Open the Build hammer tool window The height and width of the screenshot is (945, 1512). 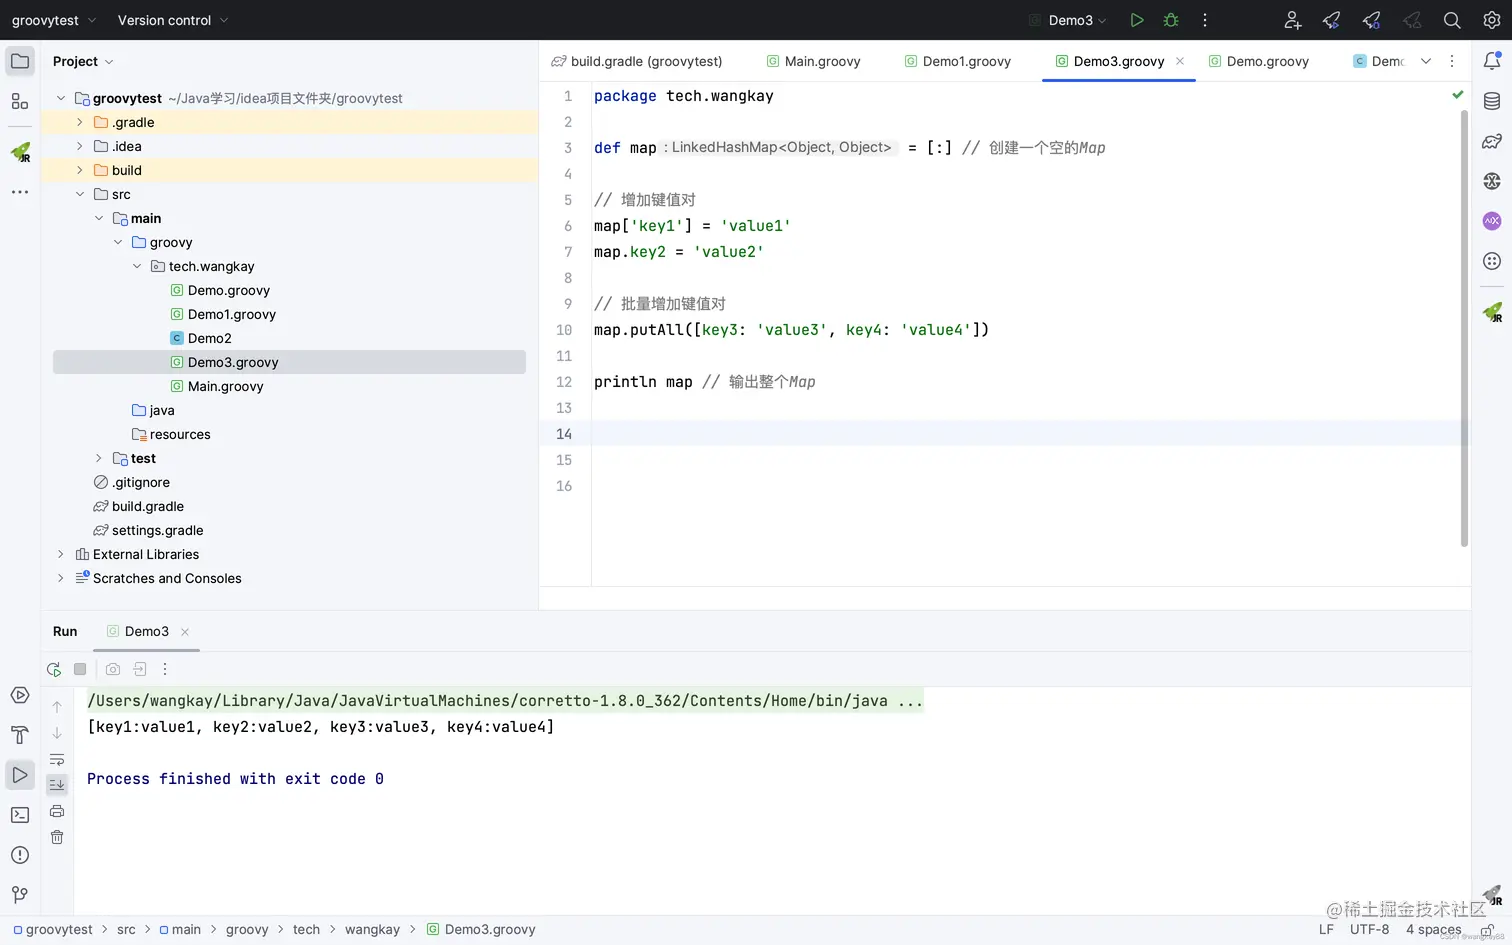[x=20, y=735]
